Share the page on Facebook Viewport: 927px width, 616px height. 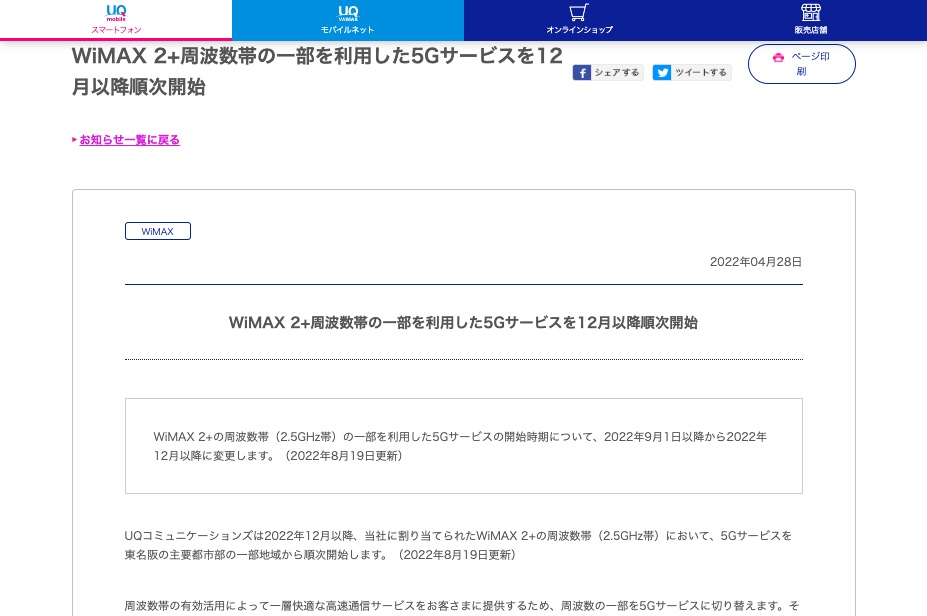coord(608,72)
